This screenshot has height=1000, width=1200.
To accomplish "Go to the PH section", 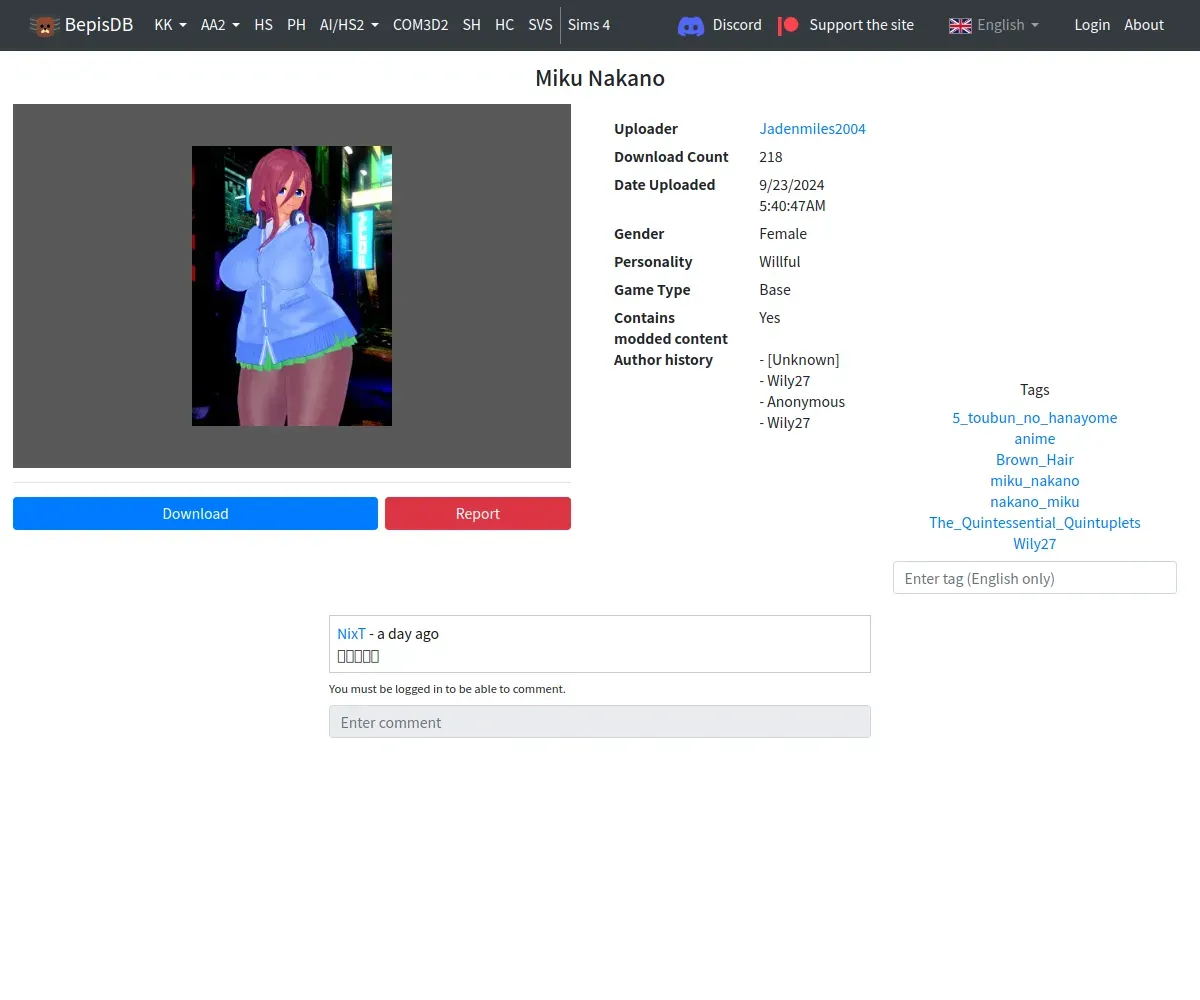I will pos(296,25).
